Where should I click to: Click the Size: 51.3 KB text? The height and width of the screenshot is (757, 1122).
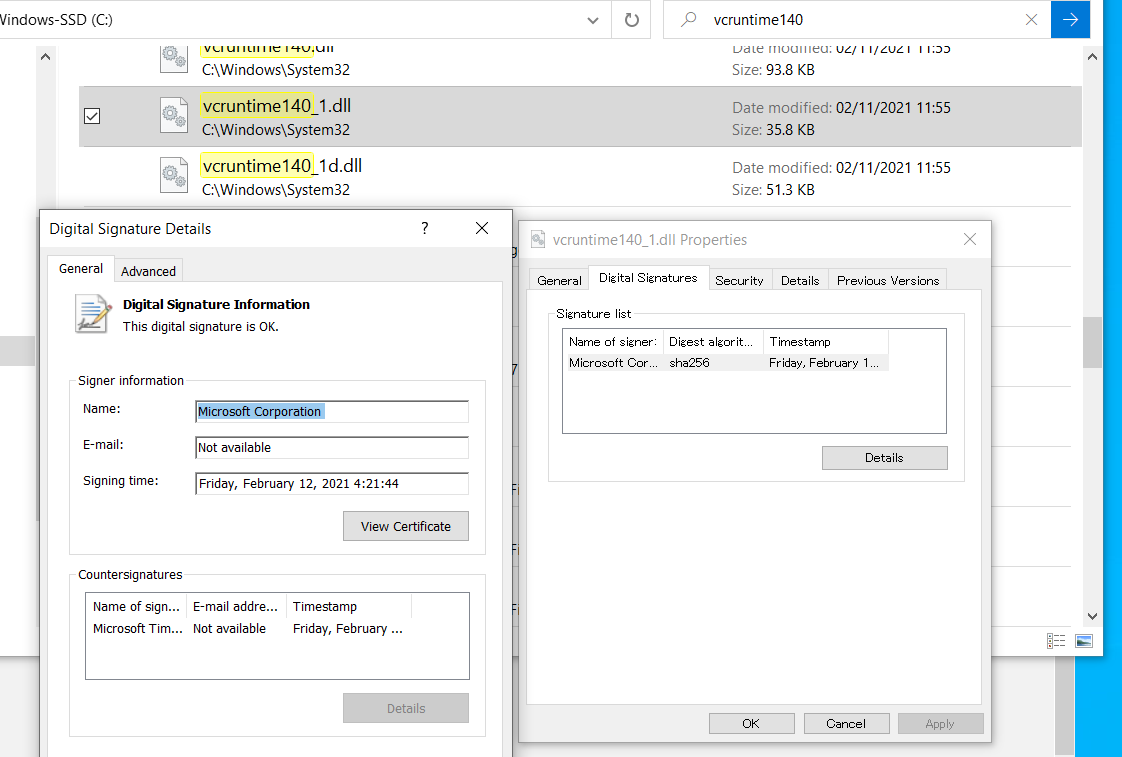coord(773,190)
